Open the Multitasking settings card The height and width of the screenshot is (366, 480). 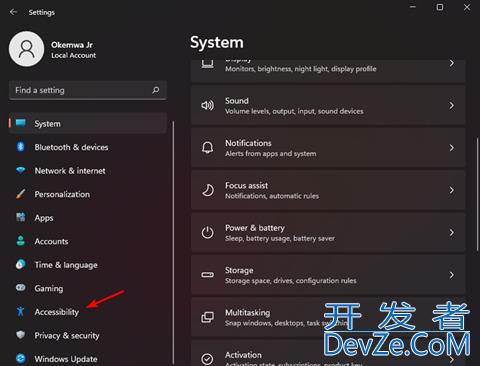click(x=328, y=317)
